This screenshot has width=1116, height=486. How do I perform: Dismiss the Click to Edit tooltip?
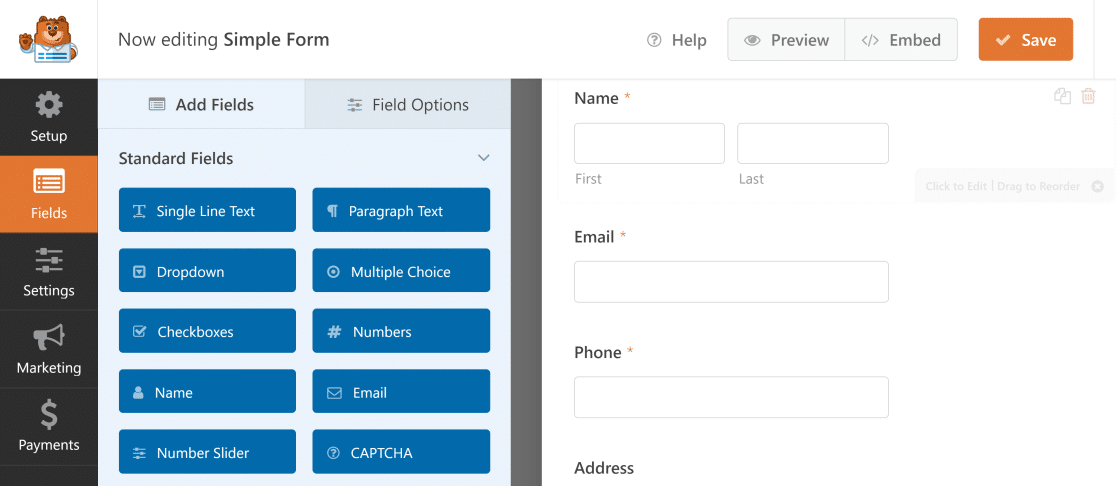(1097, 186)
